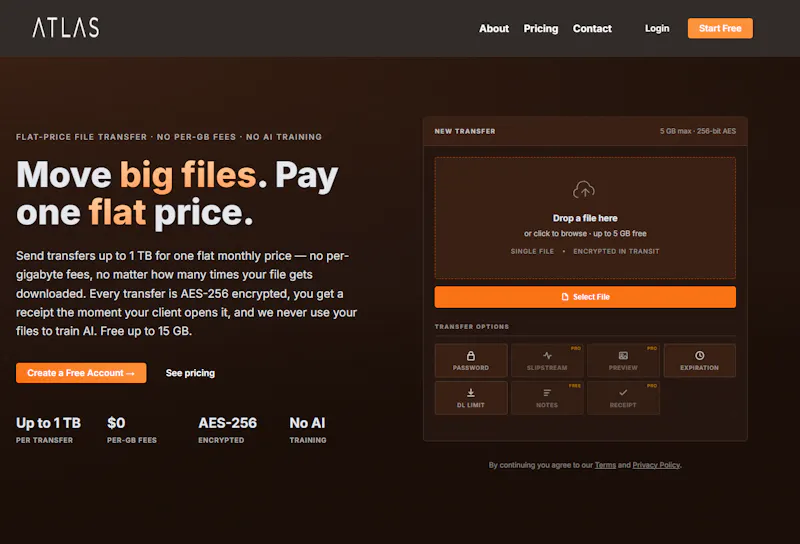The image size is (800, 544).
Task: Click the 'AES-256' encrypted stat
Action: (x=228, y=423)
